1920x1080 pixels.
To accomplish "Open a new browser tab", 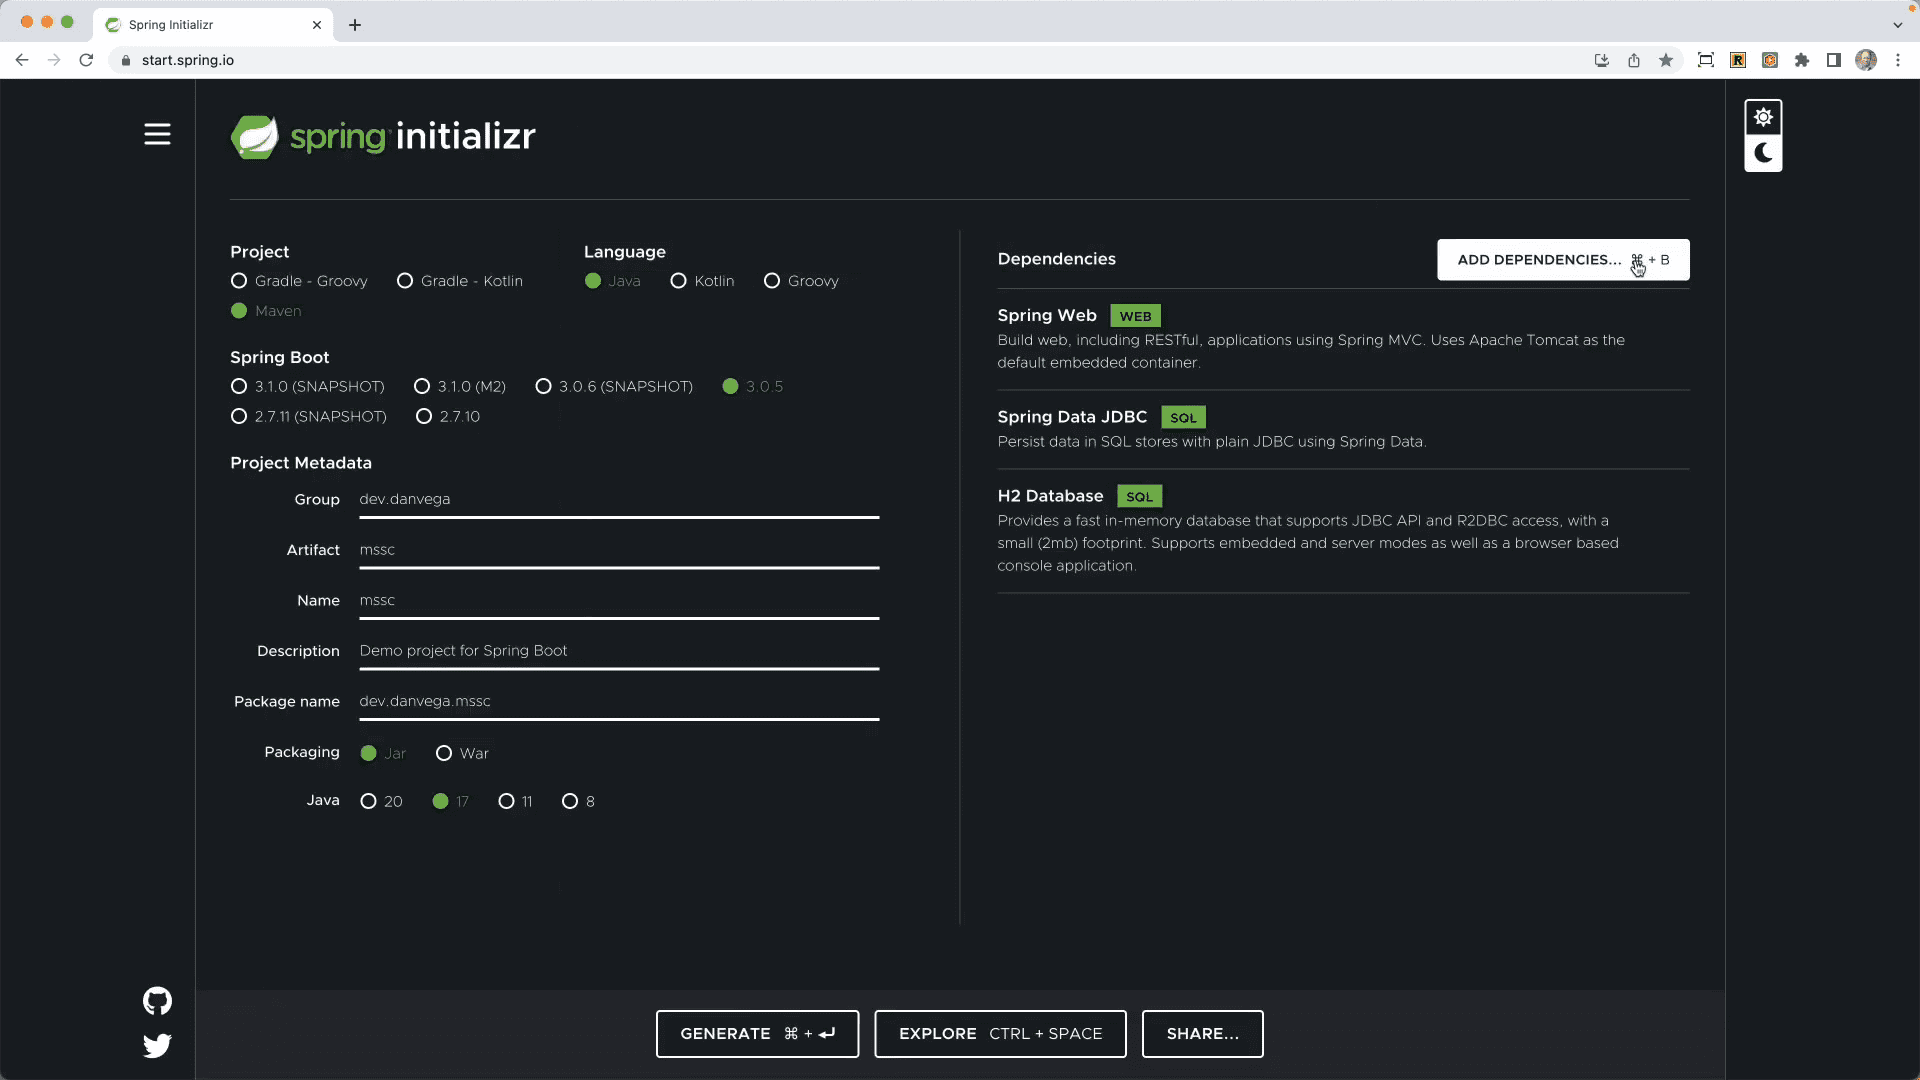I will (355, 25).
